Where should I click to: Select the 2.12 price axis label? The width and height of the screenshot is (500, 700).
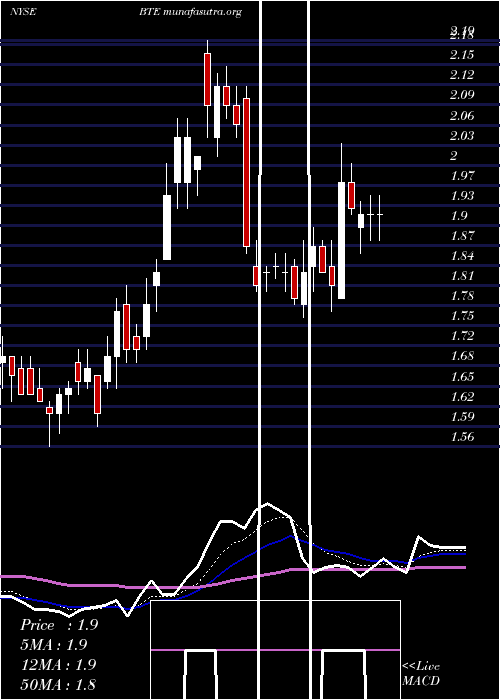coord(462,75)
